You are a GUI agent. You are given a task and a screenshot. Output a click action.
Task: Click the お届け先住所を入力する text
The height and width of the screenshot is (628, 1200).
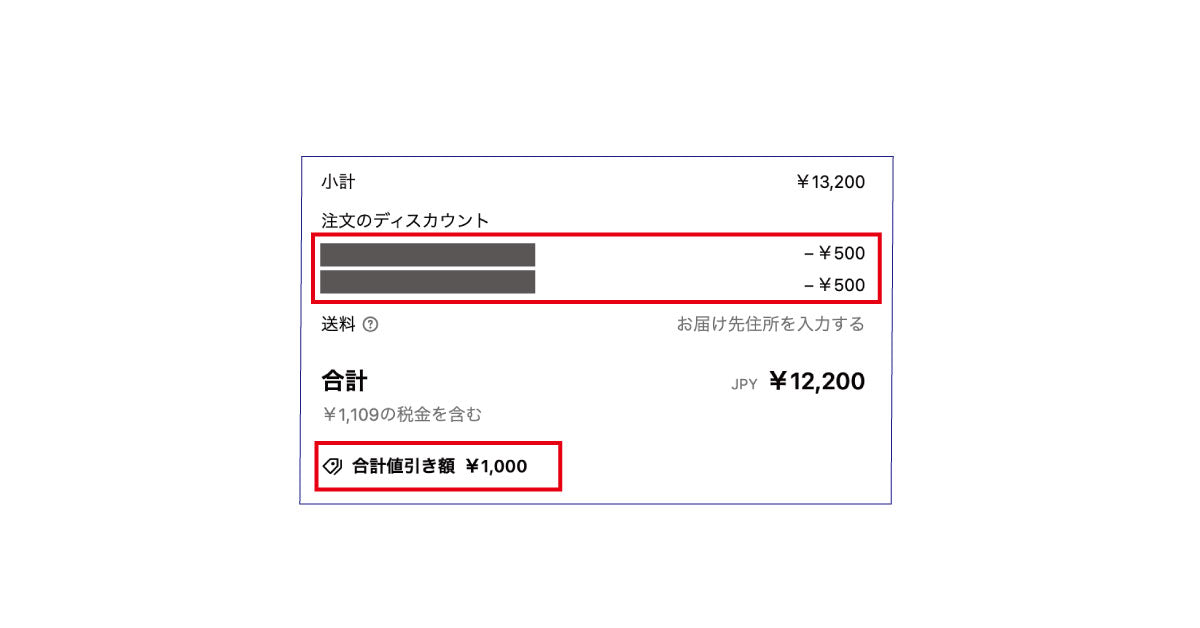pos(770,324)
